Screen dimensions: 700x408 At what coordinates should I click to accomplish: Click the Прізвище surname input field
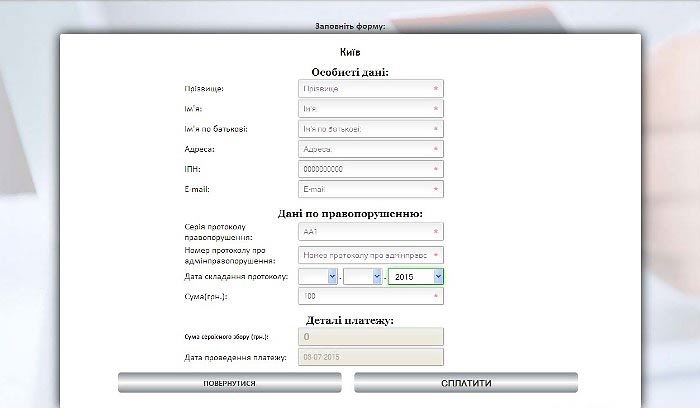[x=371, y=88]
